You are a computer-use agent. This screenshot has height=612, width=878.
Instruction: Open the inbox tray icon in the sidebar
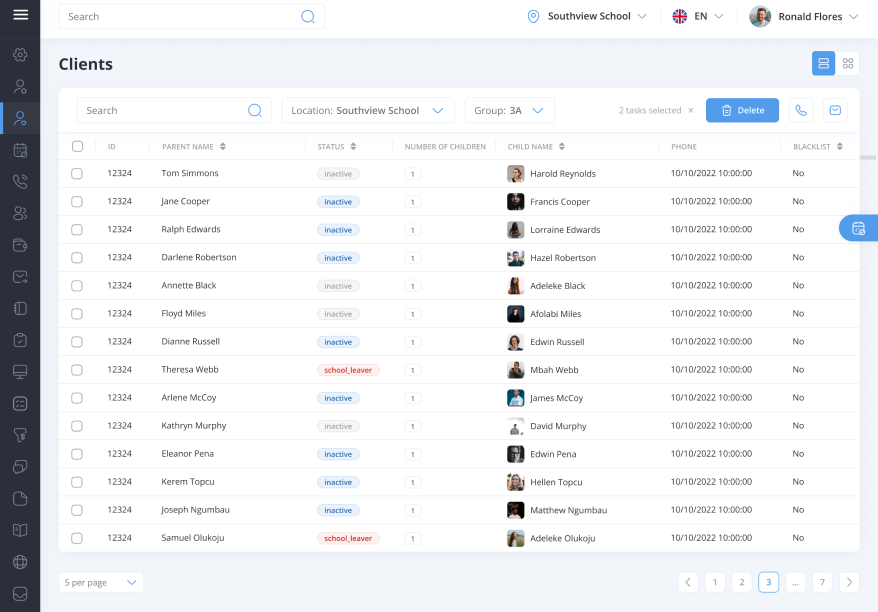[20, 594]
